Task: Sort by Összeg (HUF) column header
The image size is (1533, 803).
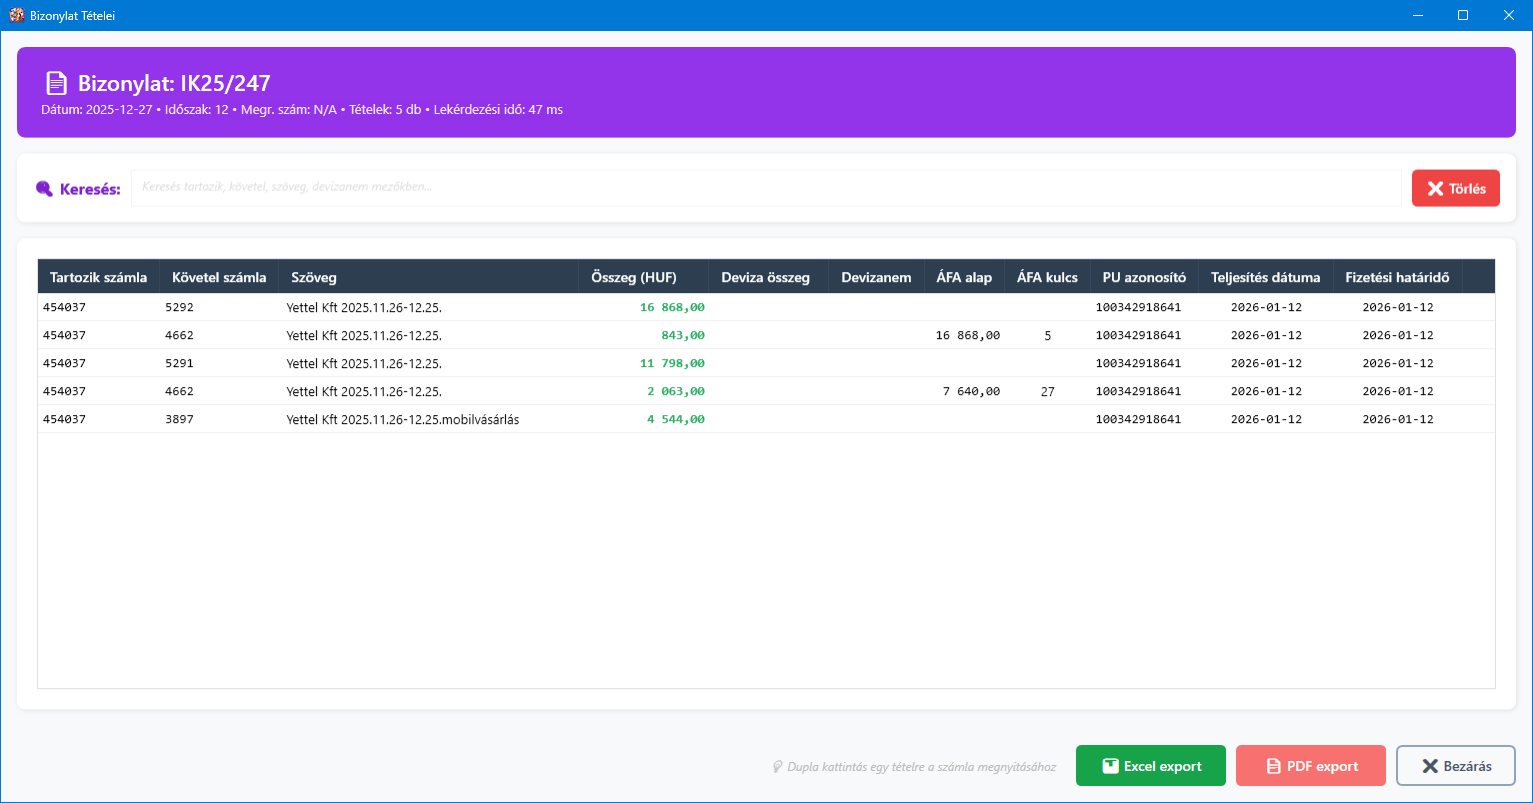Action: coord(642,277)
